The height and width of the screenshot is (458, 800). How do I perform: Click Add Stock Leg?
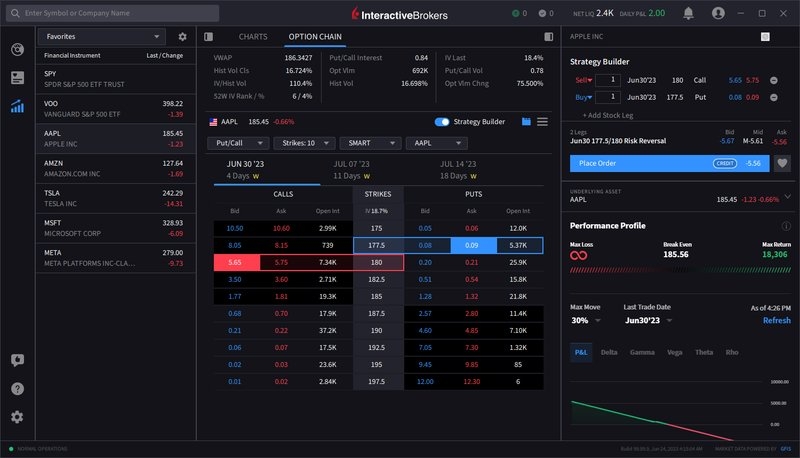(x=608, y=115)
